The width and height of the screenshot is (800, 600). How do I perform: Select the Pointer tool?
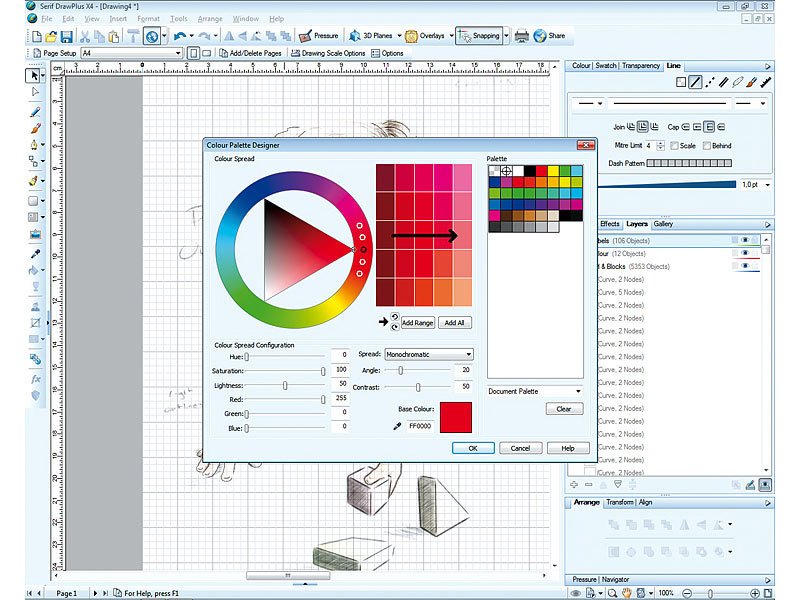[x=33, y=74]
